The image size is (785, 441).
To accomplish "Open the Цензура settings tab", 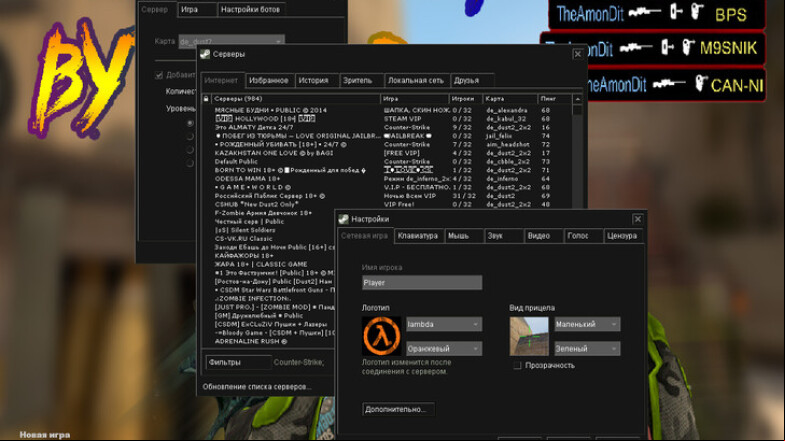I will pos(622,235).
